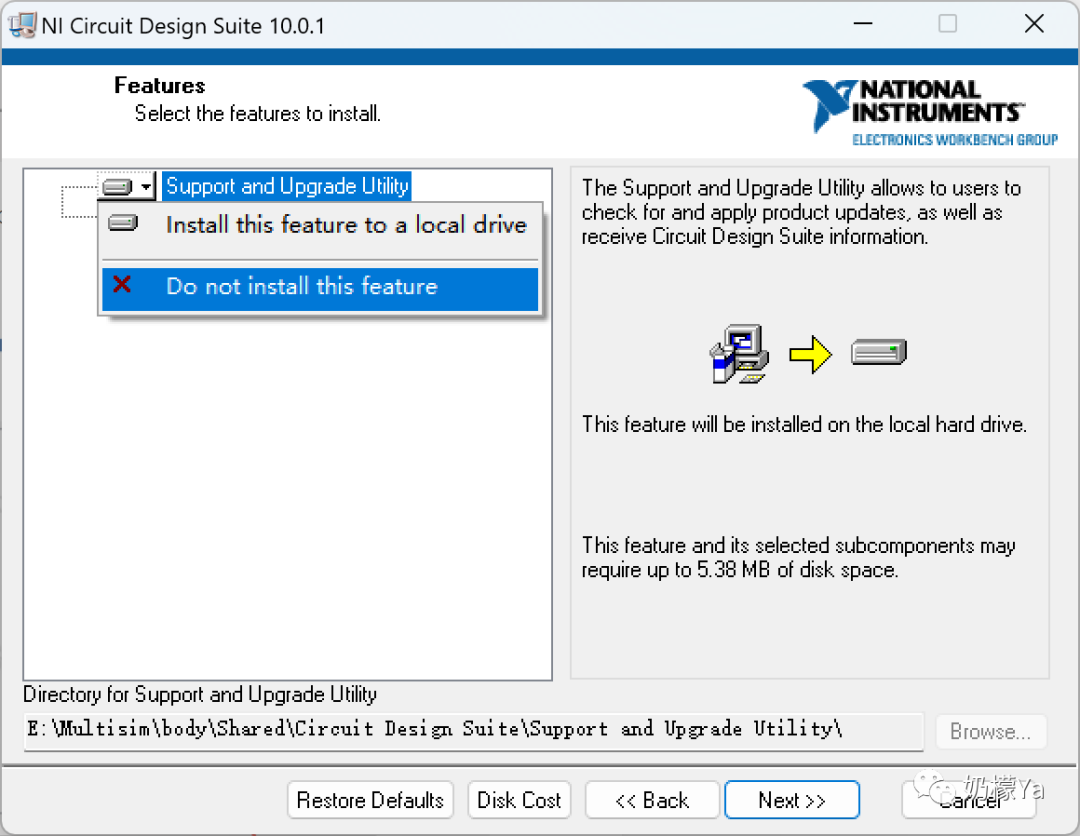Click the red X do-not-install icon
This screenshot has height=836, width=1080.
[122, 284]
